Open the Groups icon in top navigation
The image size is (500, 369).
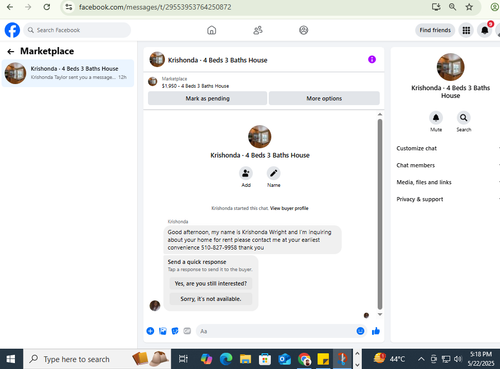[x=304, y=30]
